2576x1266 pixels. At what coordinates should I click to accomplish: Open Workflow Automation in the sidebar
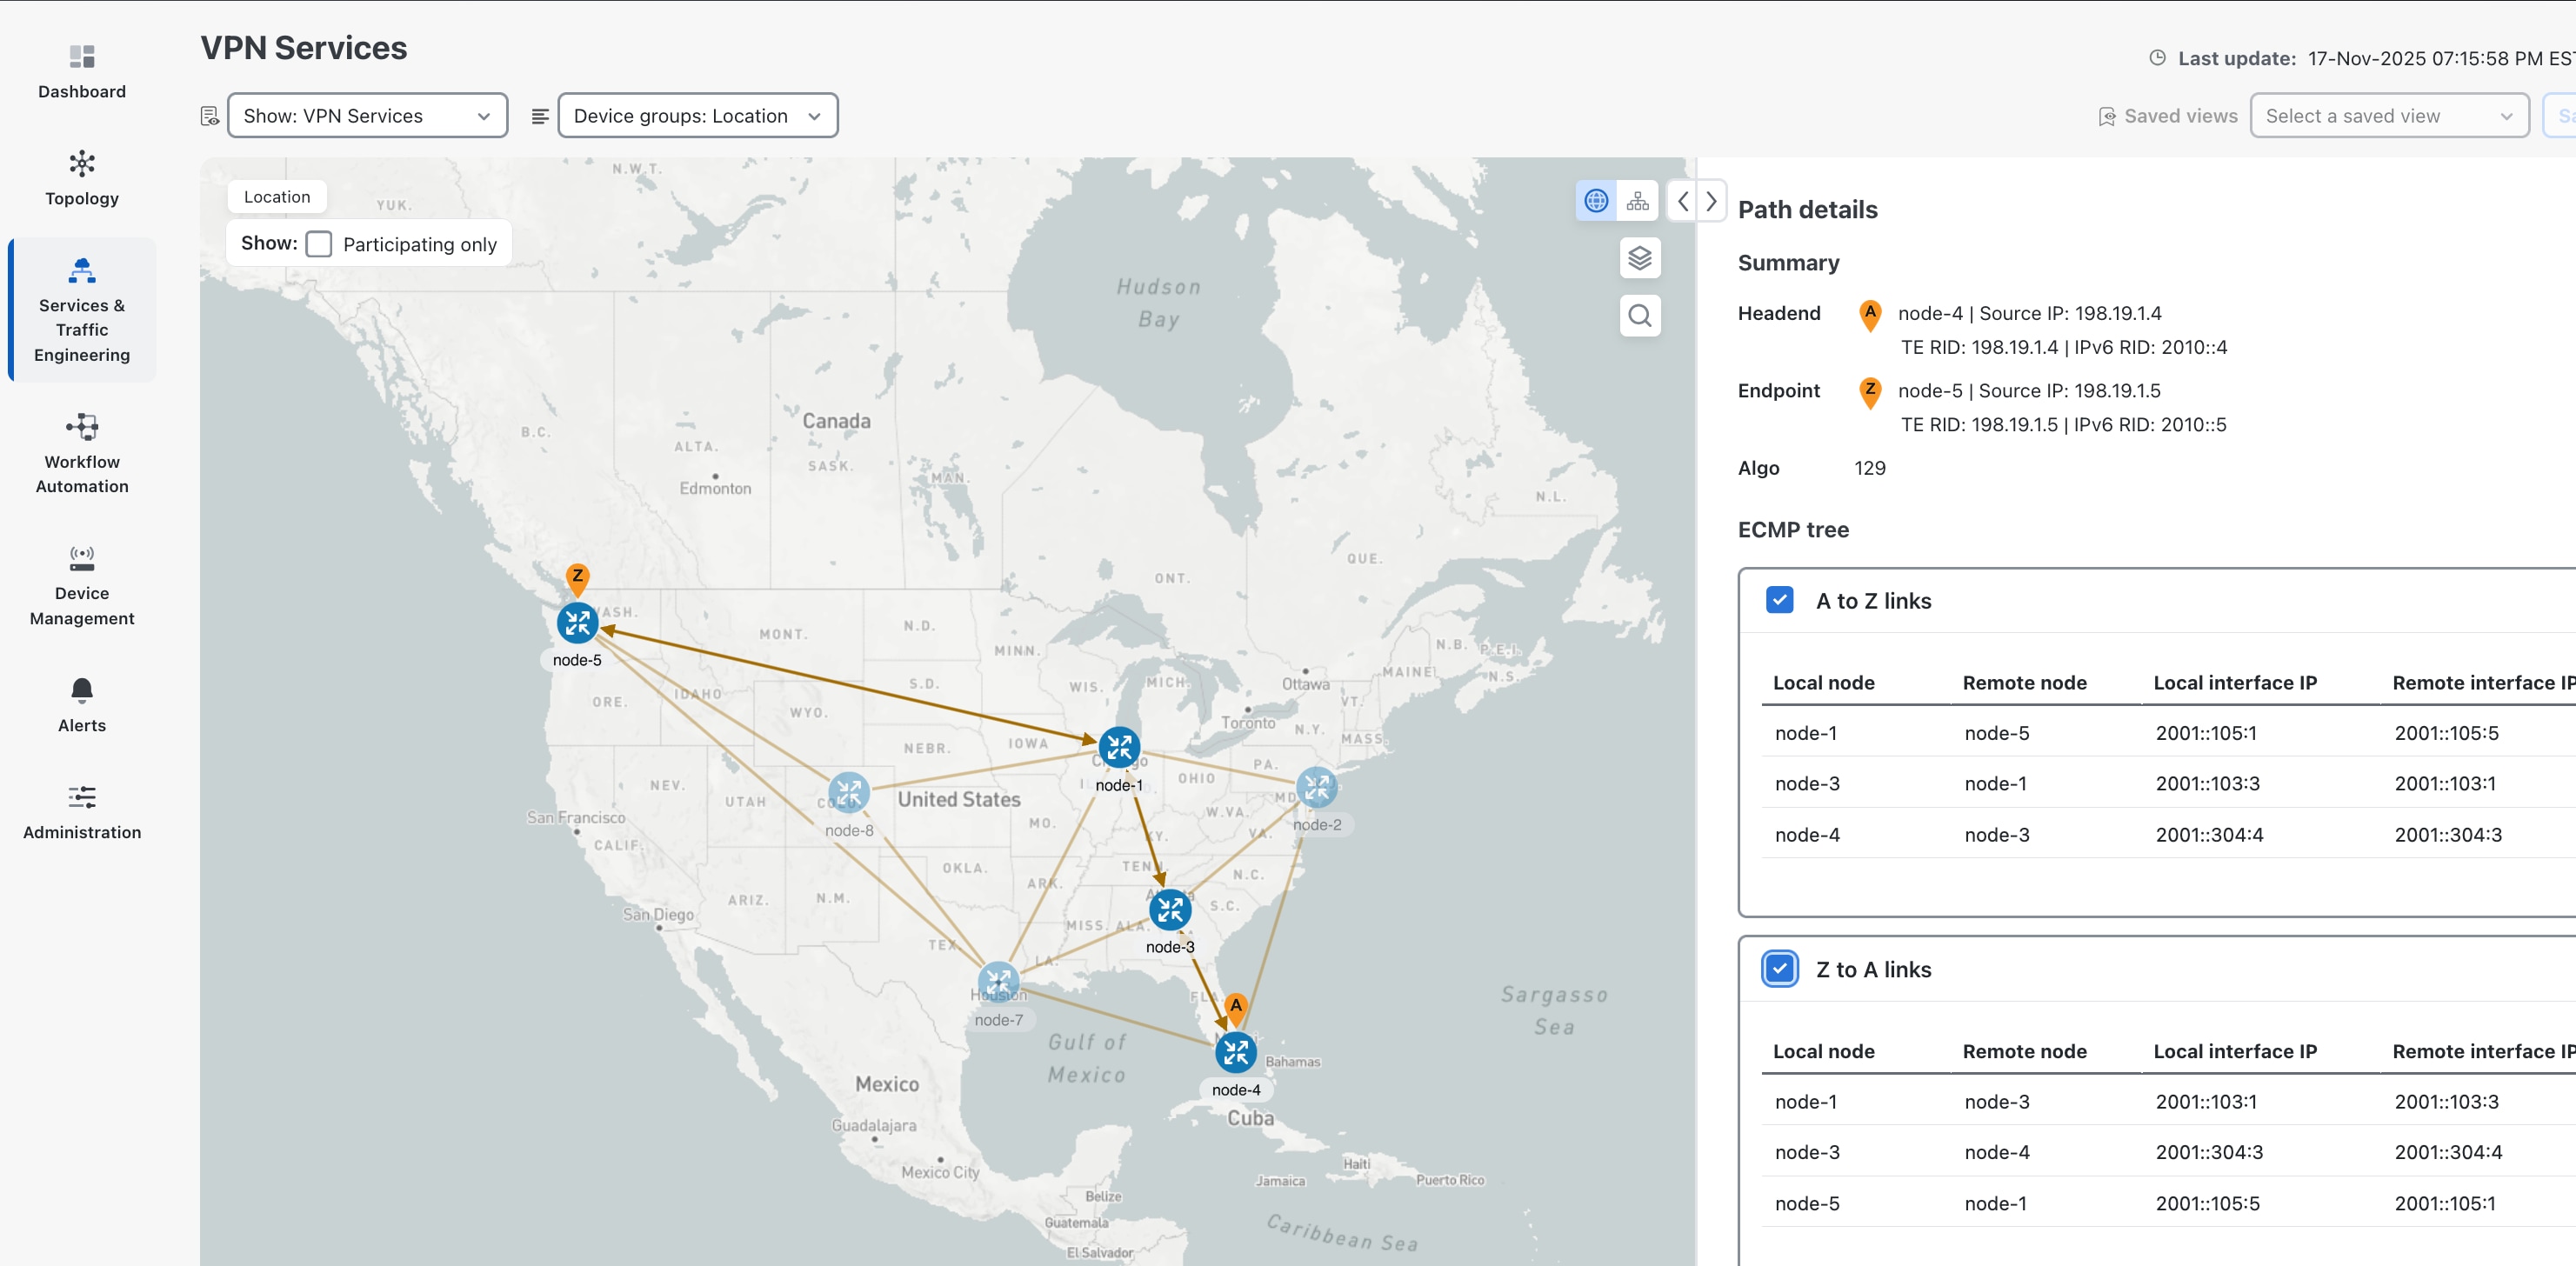(82, 453)
